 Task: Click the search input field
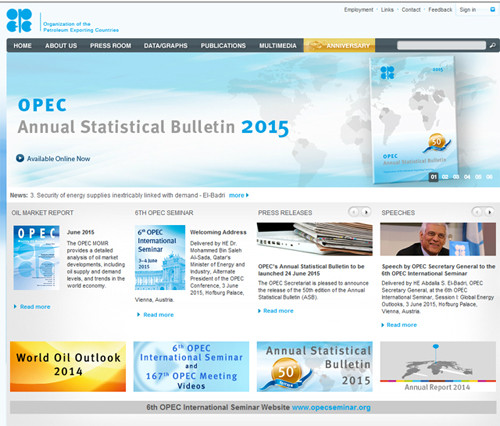pos(441,45)
